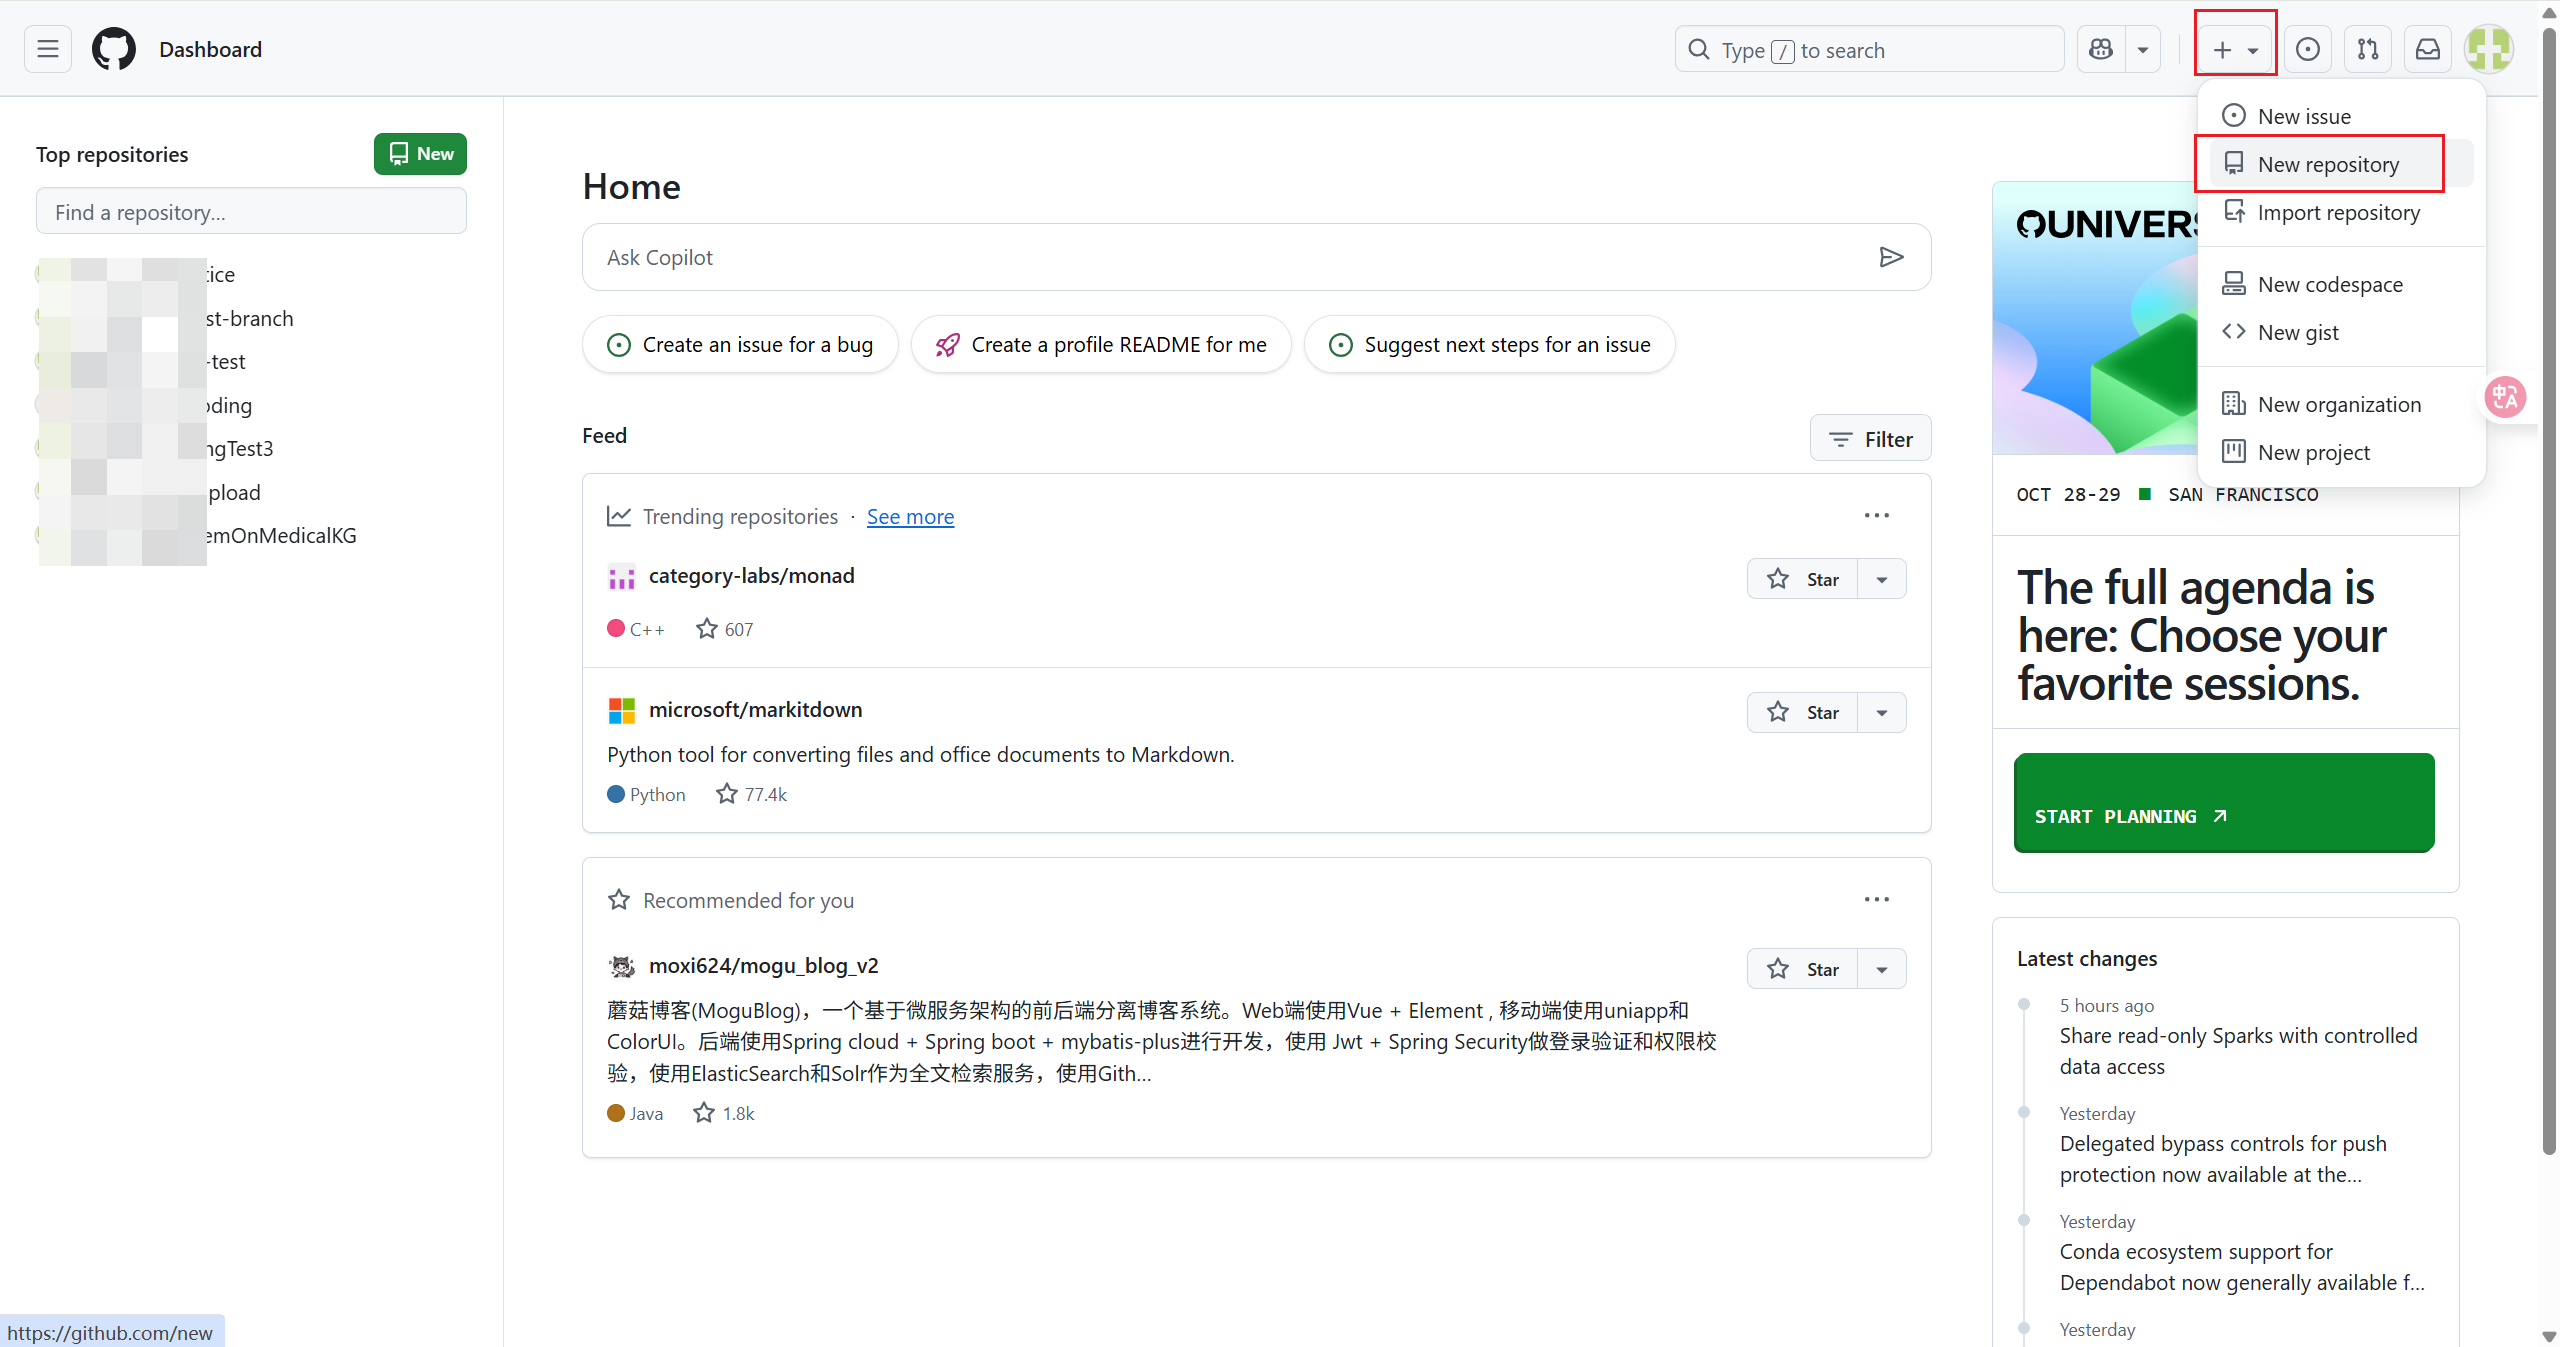The width and height of the screenshot is (2560, 1347).
Task: Expand star list dropdown for category-labs/monad
Action: [1882, 579]
